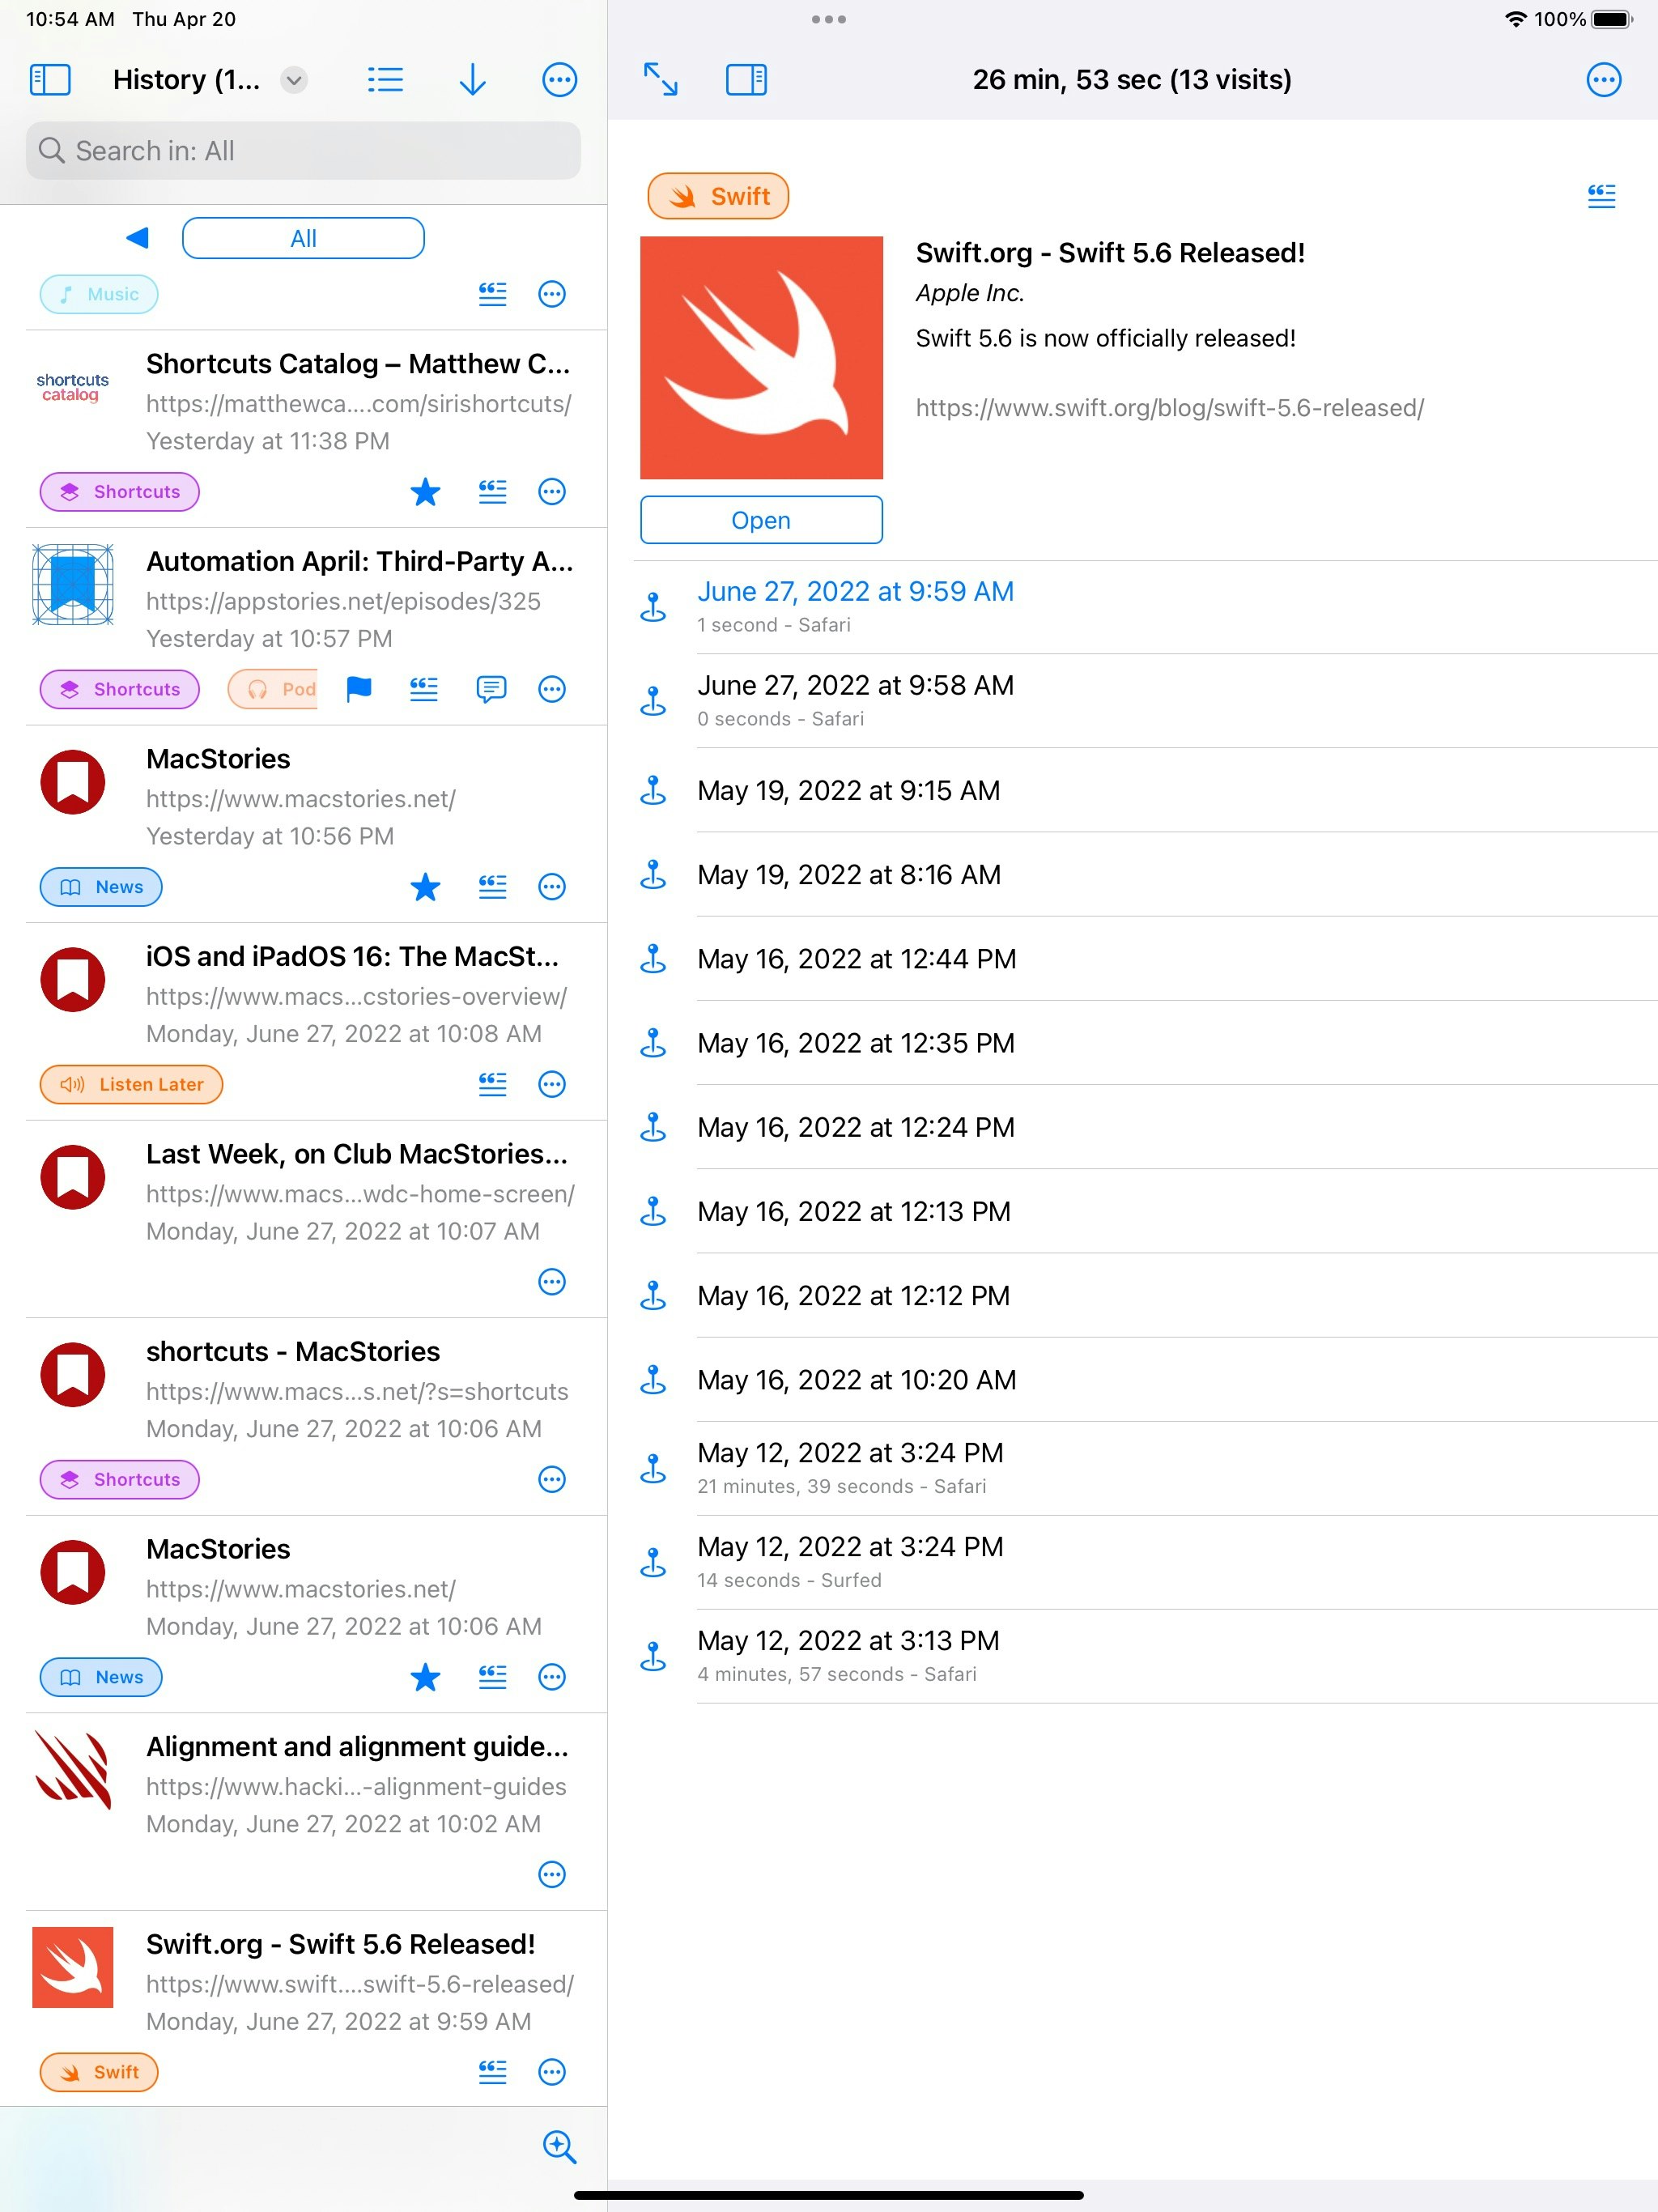
Task: Tap Shortcuts tag under Shortcuts Catalog
Action: point(120,492)
